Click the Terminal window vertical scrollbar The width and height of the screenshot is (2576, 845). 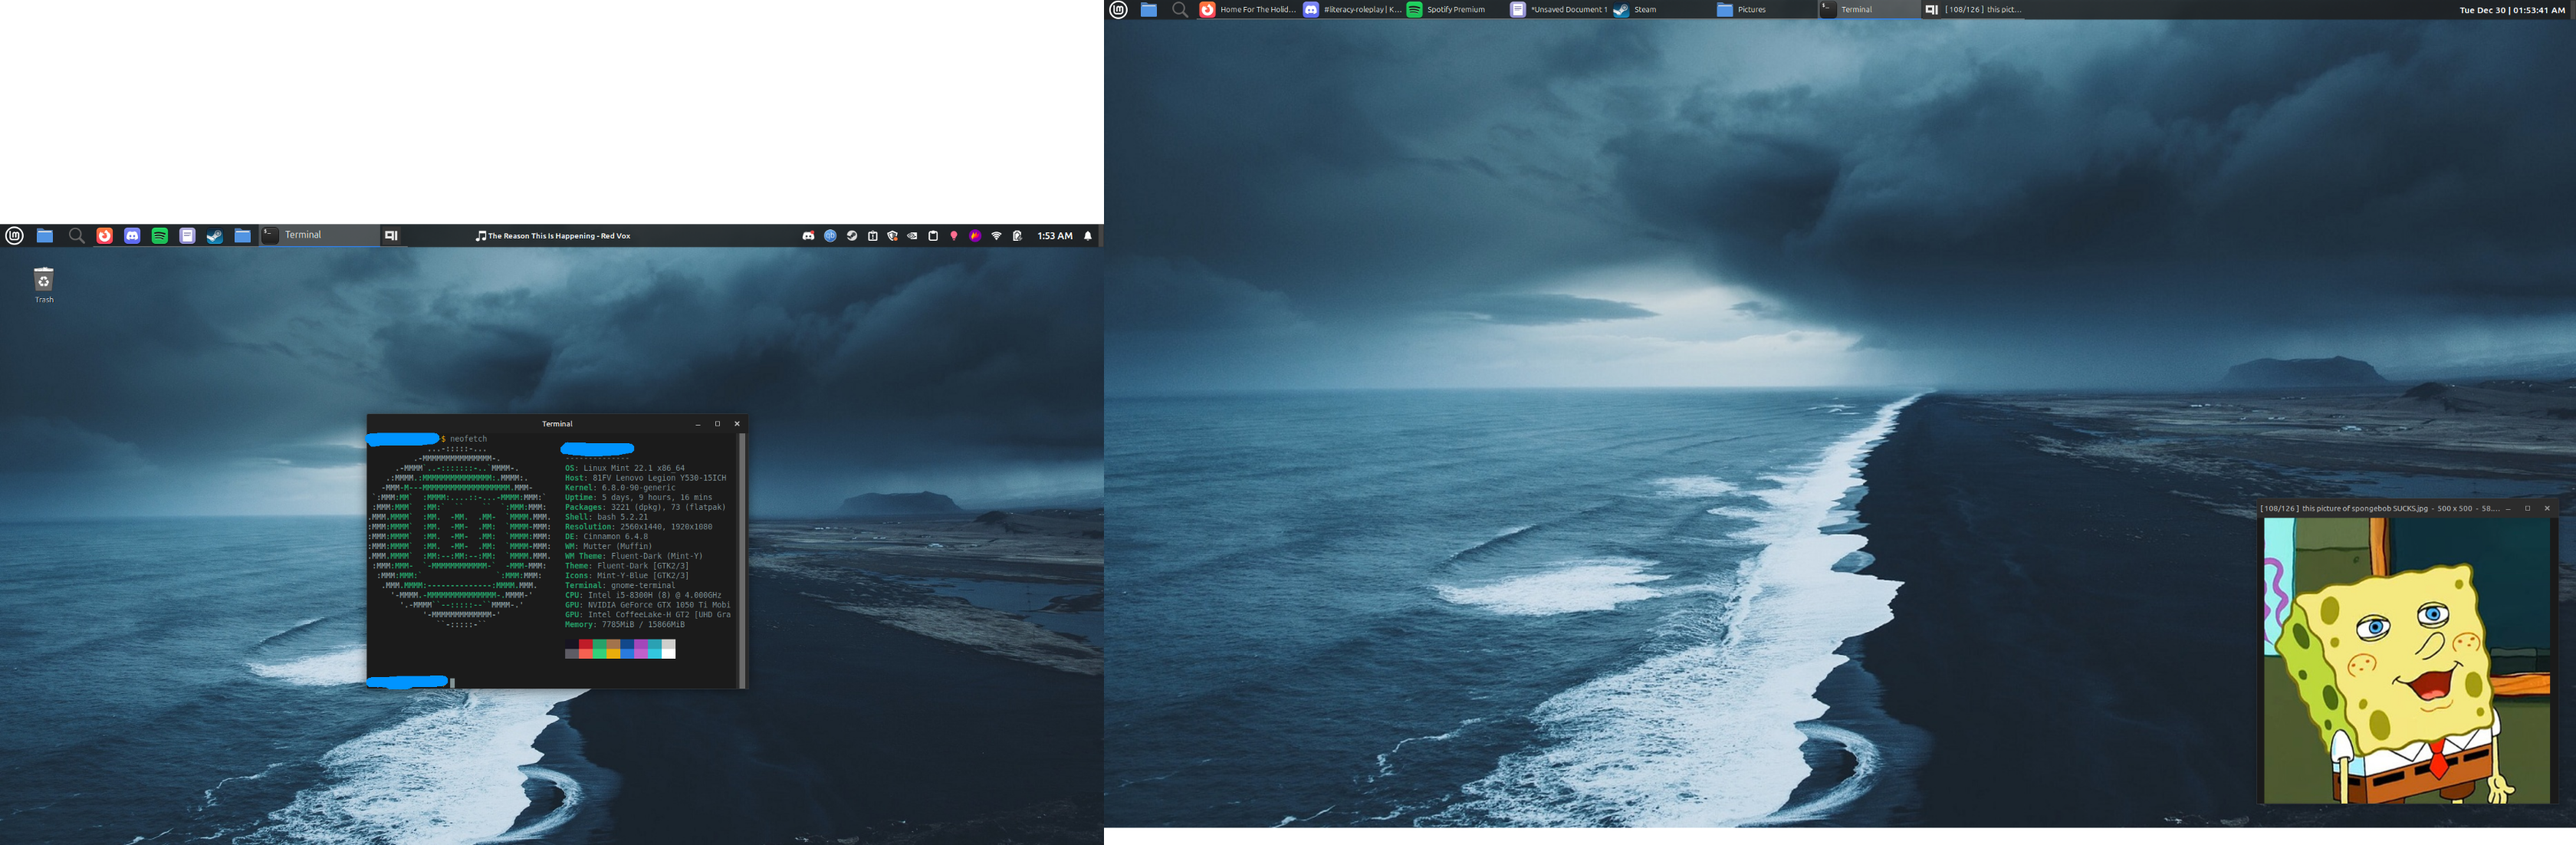pos(741,560)
